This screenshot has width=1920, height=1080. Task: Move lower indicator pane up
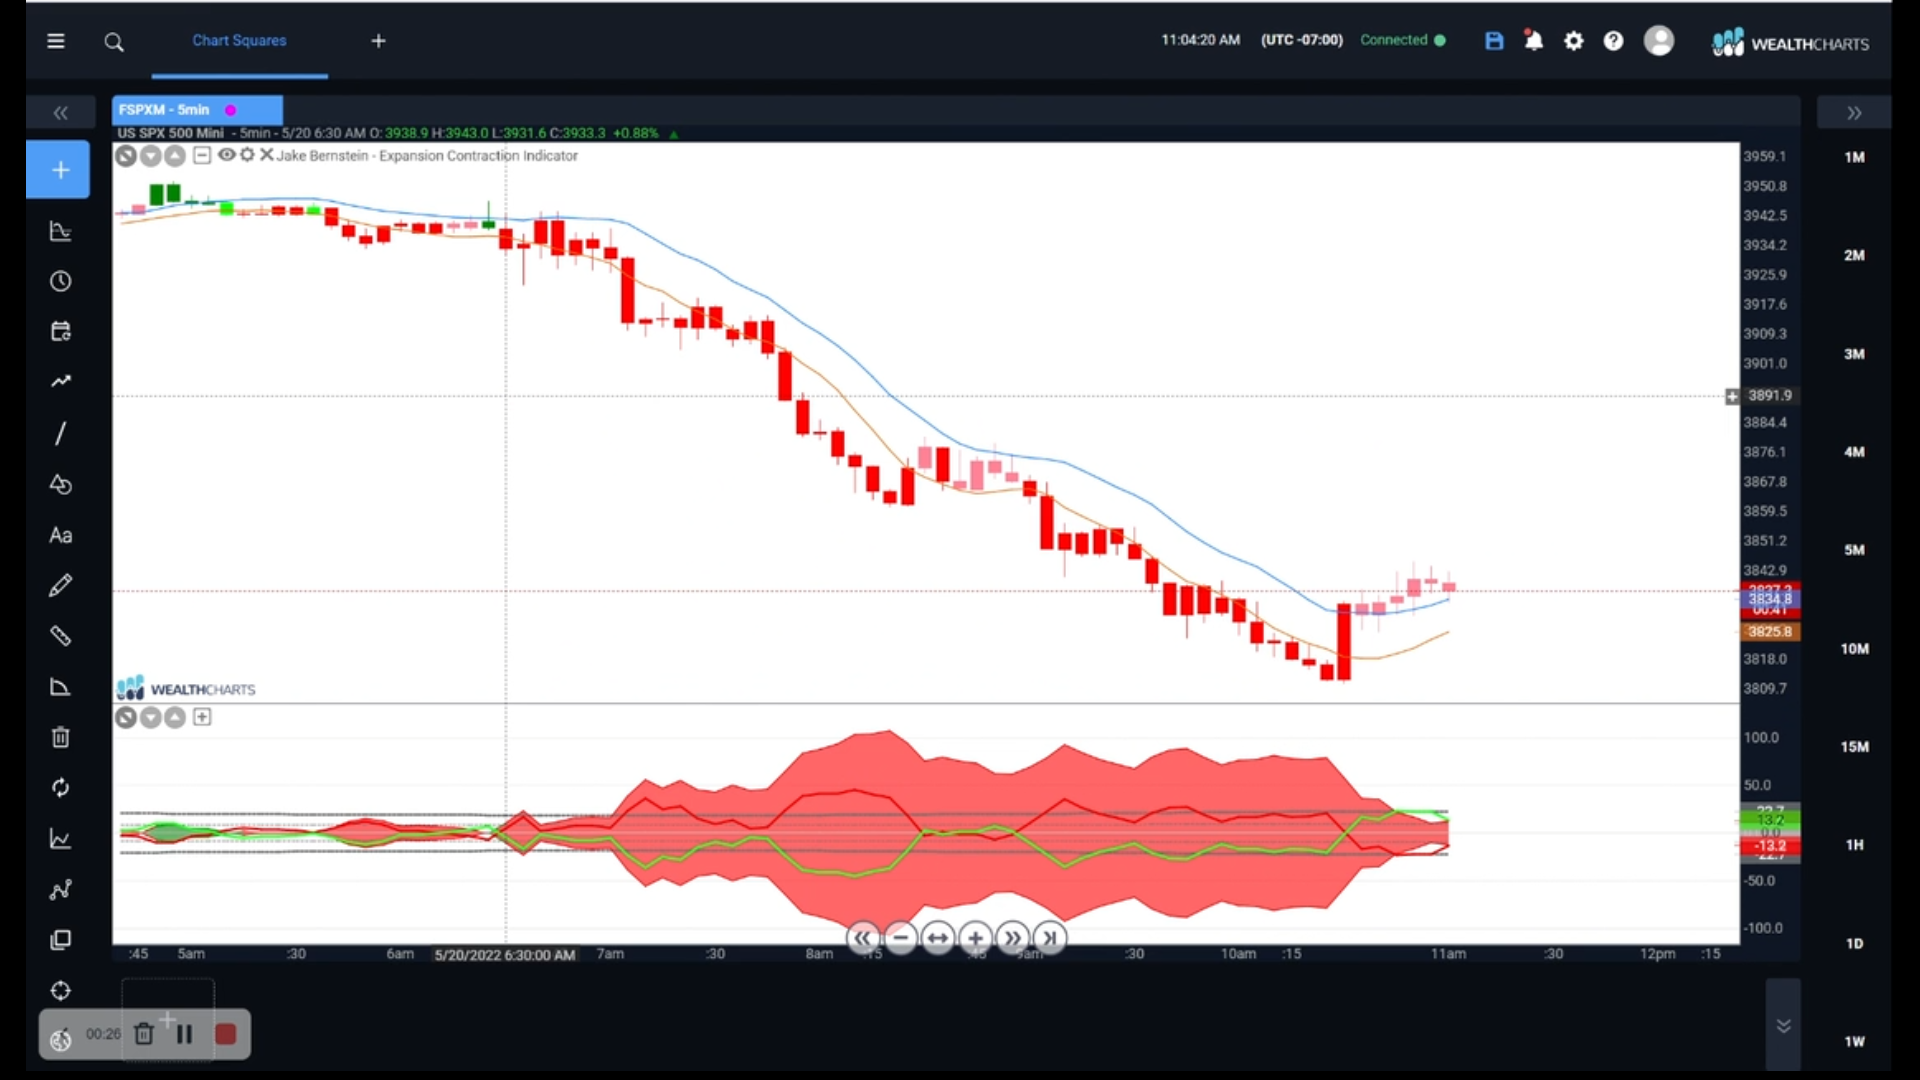coord(175,718)
